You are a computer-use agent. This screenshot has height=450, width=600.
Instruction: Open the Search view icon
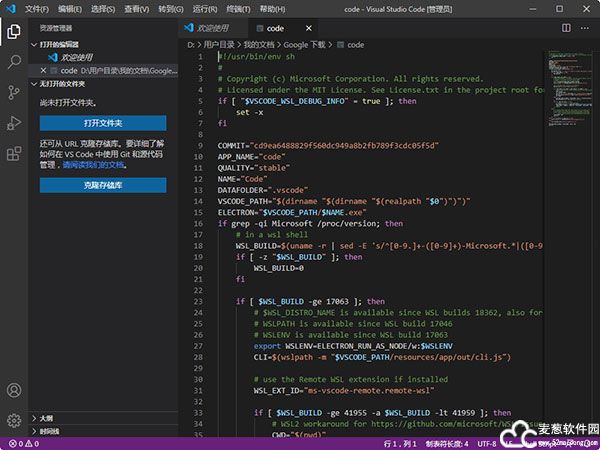click(x=14, y=62)
